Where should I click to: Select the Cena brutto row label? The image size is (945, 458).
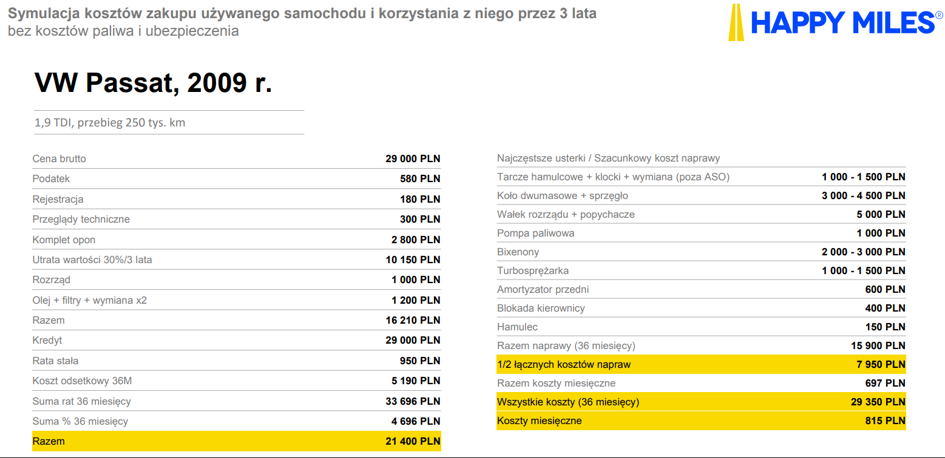point(59,158)
